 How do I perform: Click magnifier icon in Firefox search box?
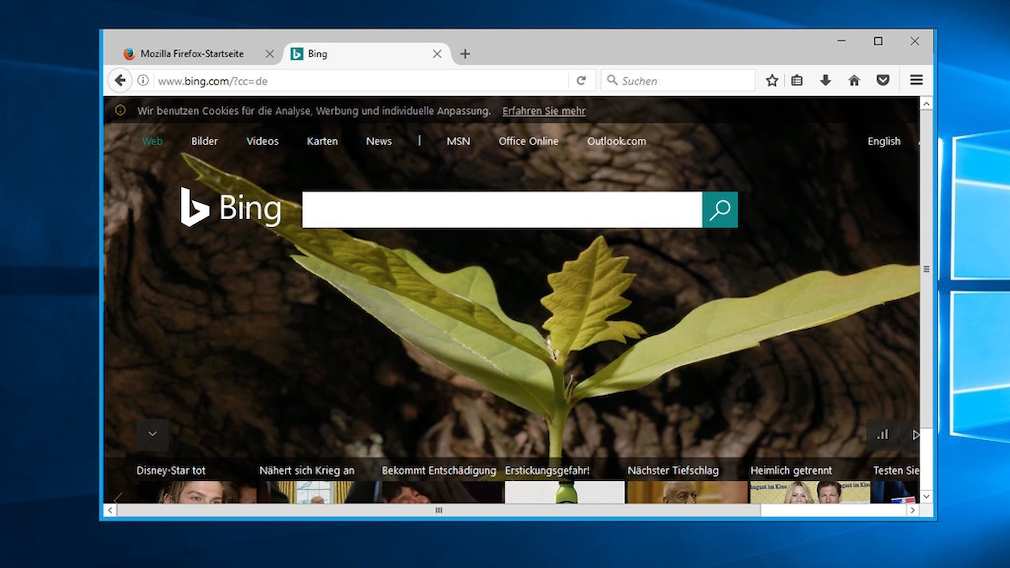[613, 80]
